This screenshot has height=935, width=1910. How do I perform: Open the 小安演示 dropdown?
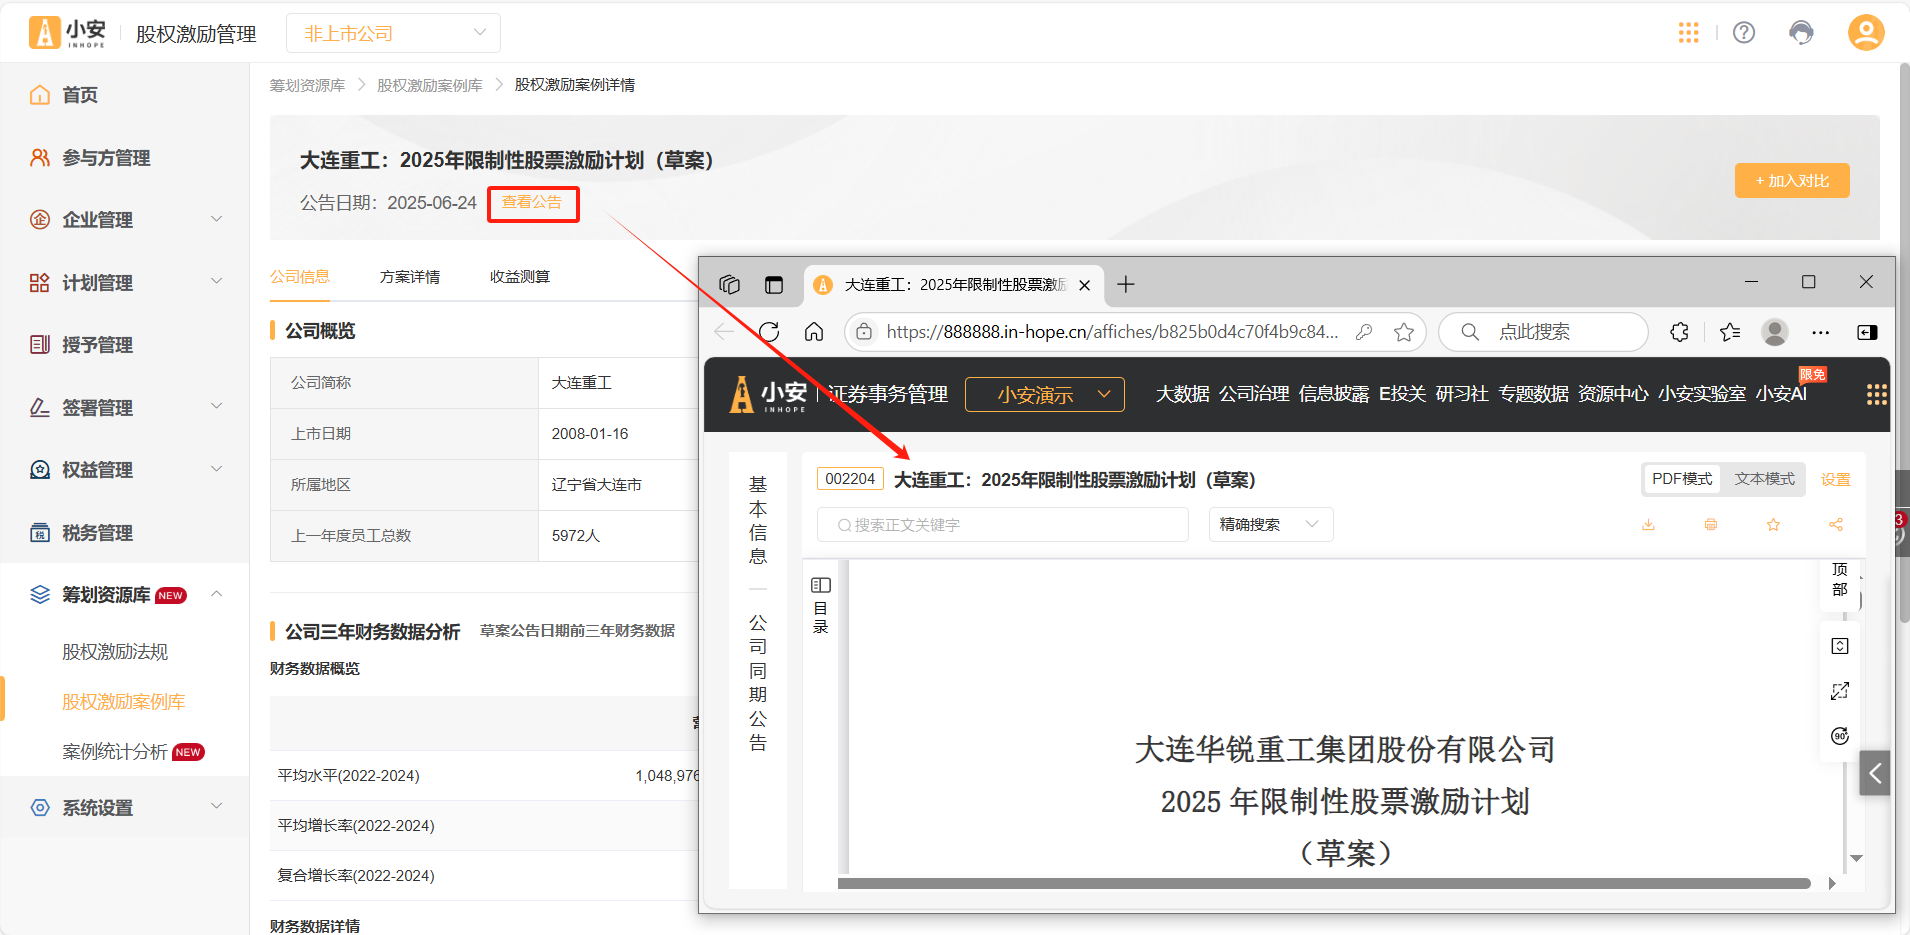(1045, 394)
